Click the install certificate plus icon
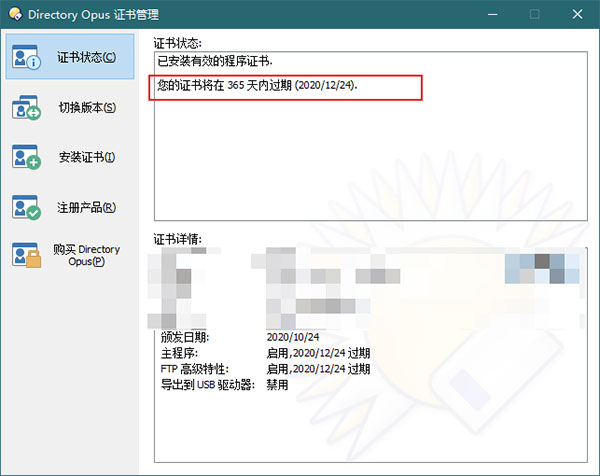Viewport: 600px width, 476px height. (26, 157)
